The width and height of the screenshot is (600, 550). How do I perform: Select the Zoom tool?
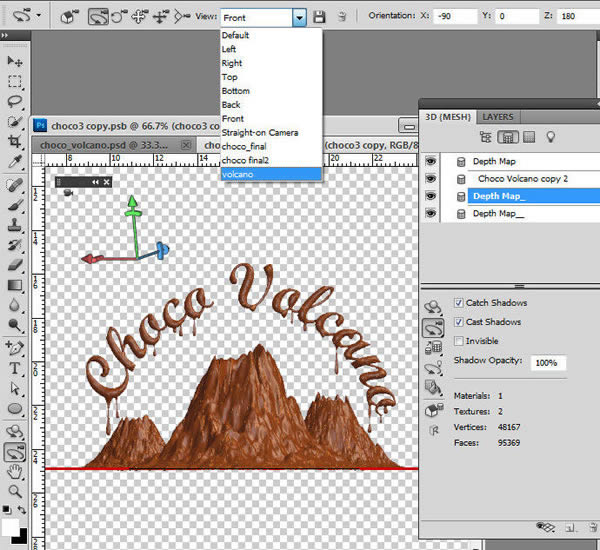tap(15, 491)
